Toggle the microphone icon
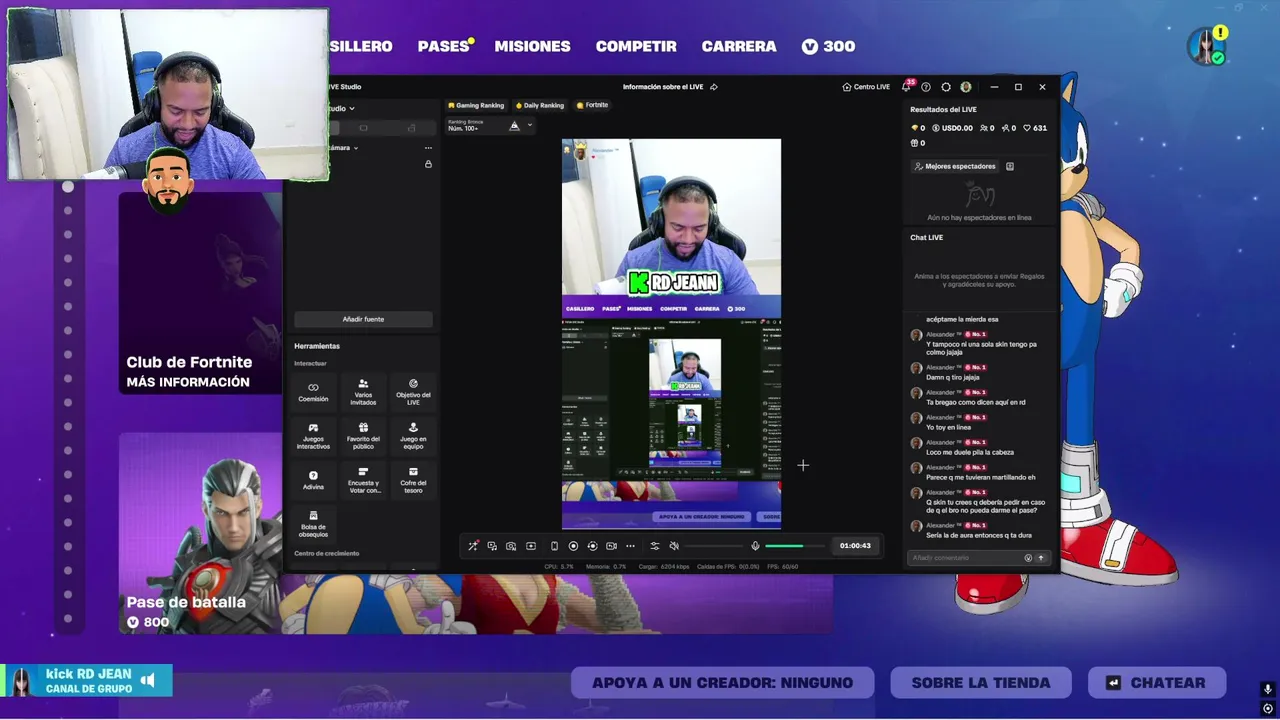Screen dimensions: 1280x720 tap(755, 546)
